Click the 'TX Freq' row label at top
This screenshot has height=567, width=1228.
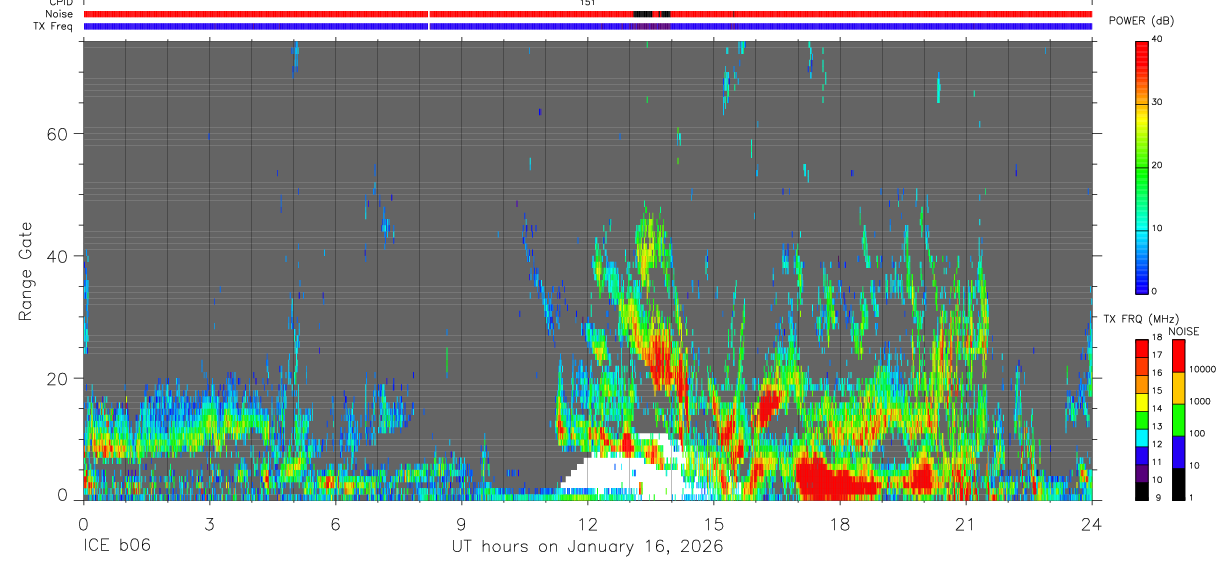[x=55, y=26]
